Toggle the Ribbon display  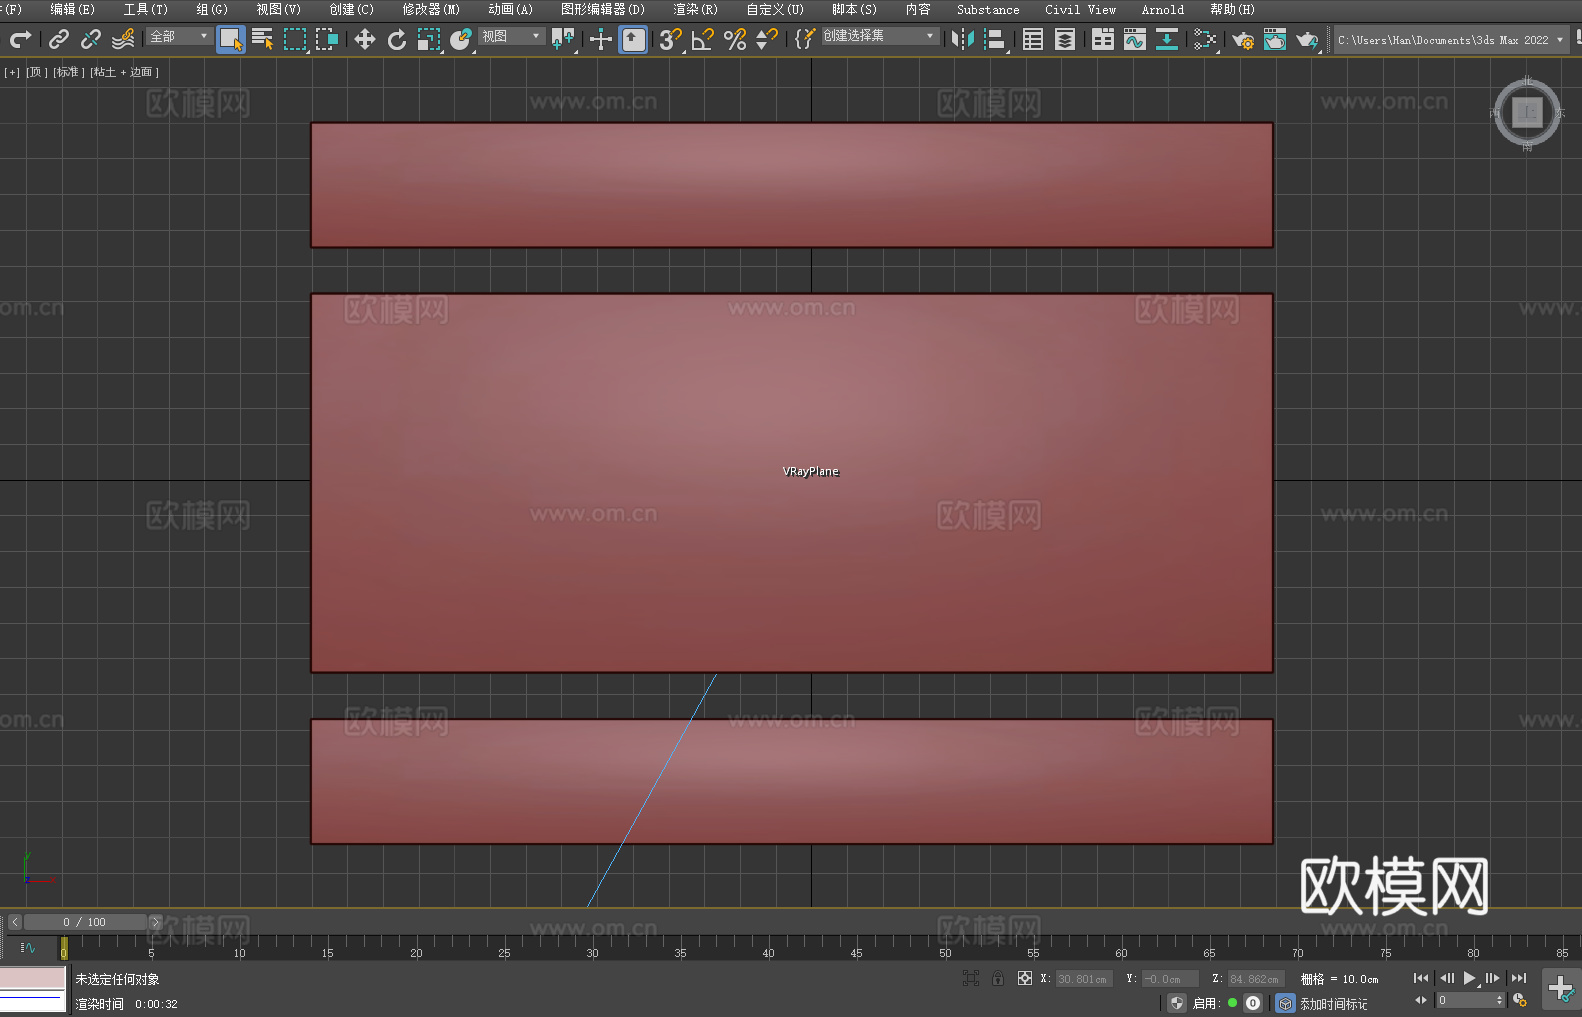pyautogui.click(x=1103, y=39)
